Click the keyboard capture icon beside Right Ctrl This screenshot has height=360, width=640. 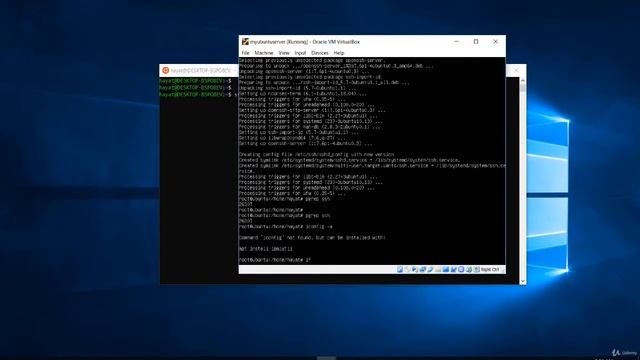point(476,269)
